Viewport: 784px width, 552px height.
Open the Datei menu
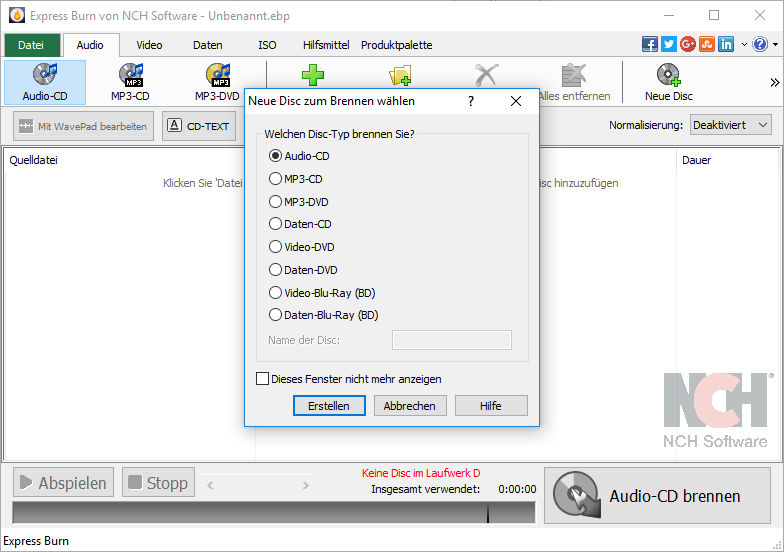pos(32,45)
